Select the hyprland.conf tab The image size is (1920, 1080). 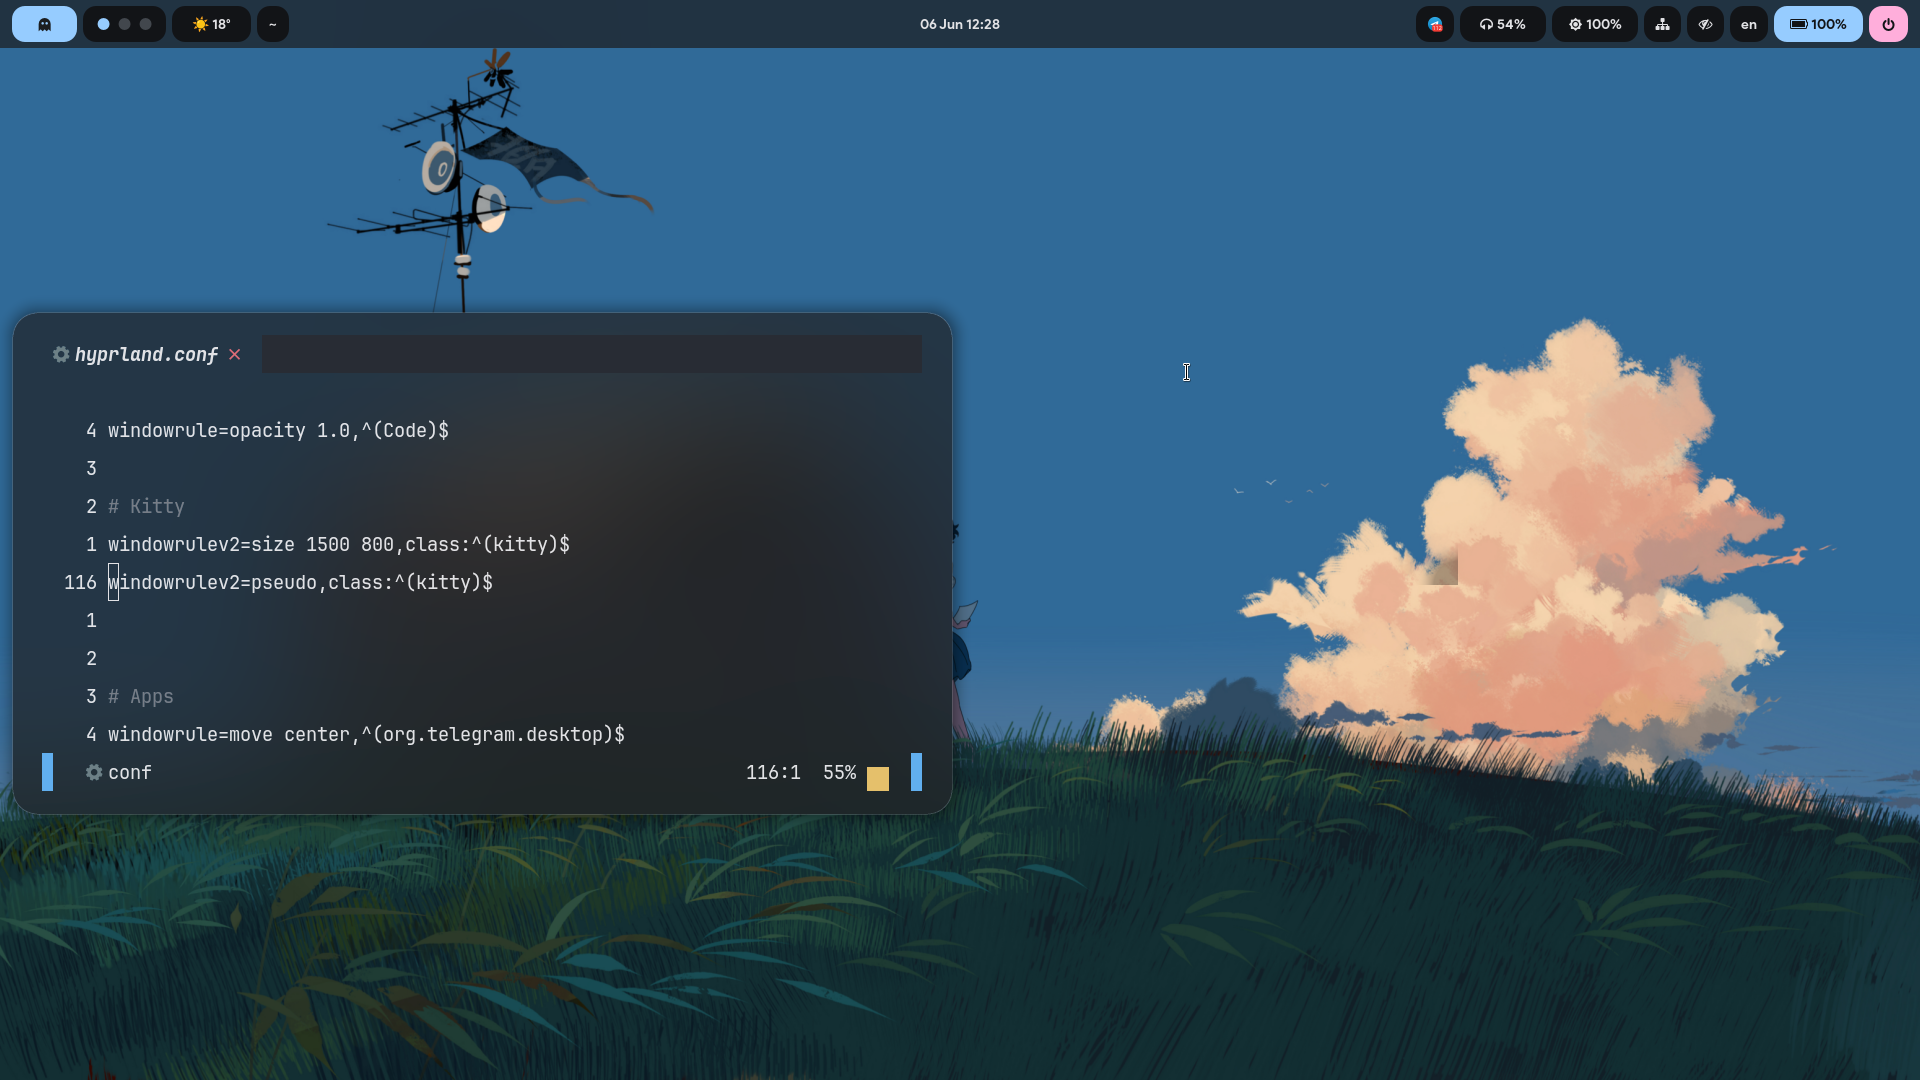click(146, 354)
